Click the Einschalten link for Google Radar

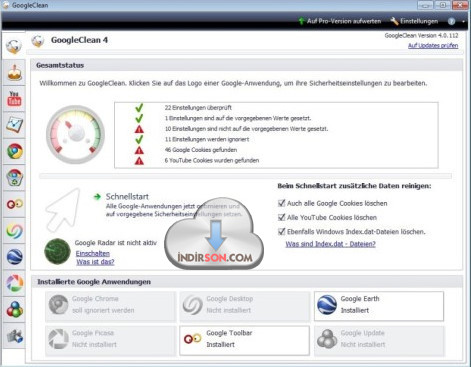tap(93, 253)
